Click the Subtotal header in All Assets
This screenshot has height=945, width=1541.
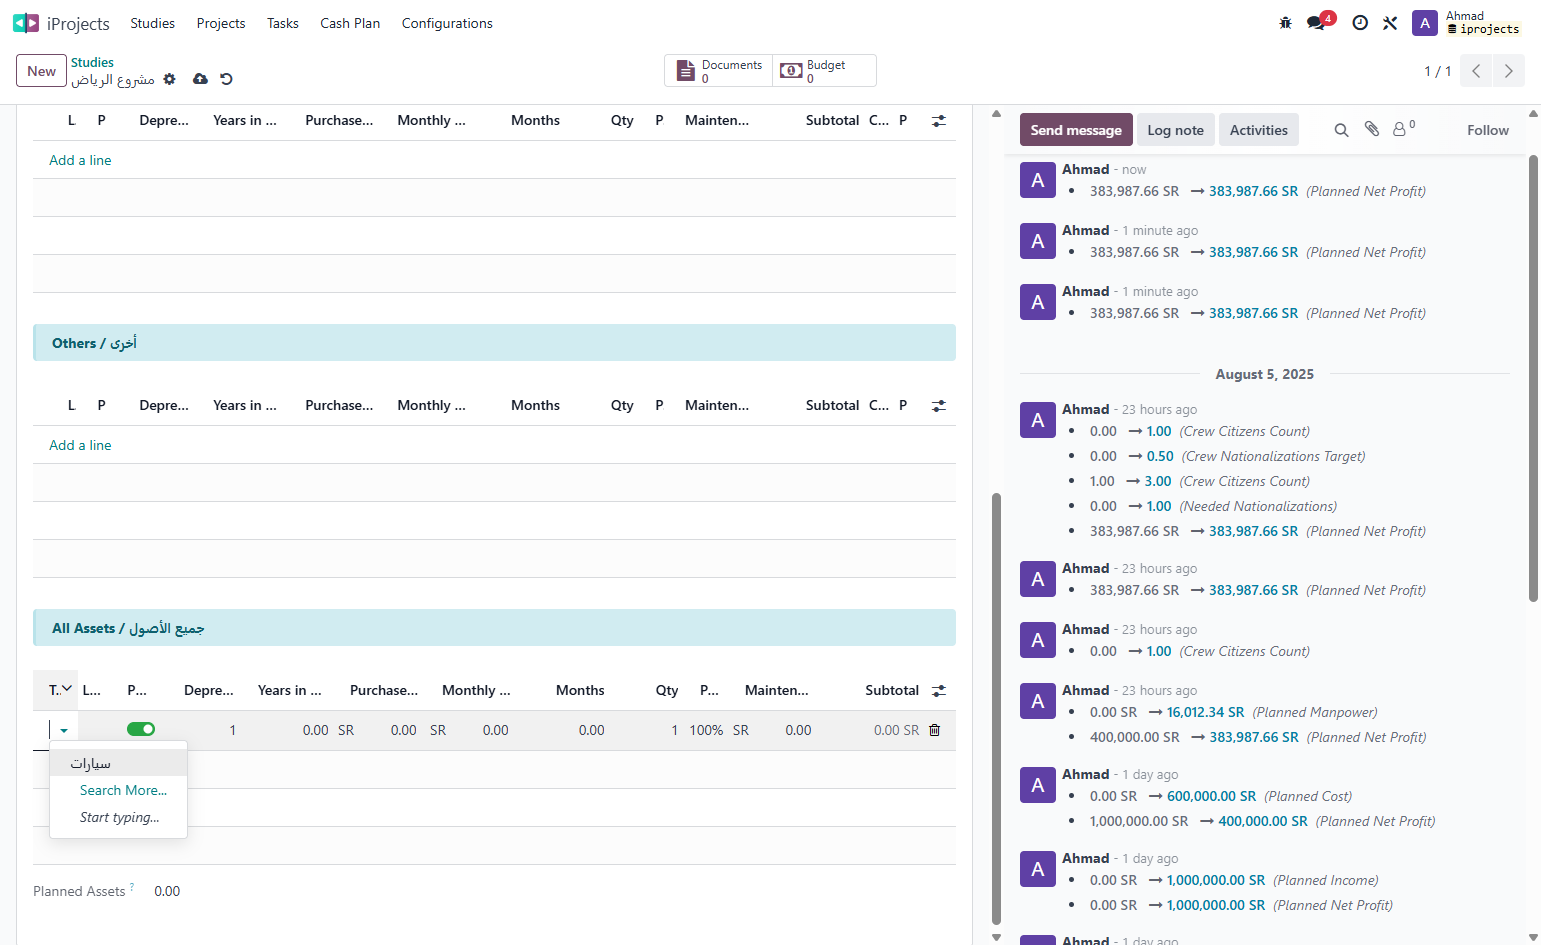pos(892,690)
